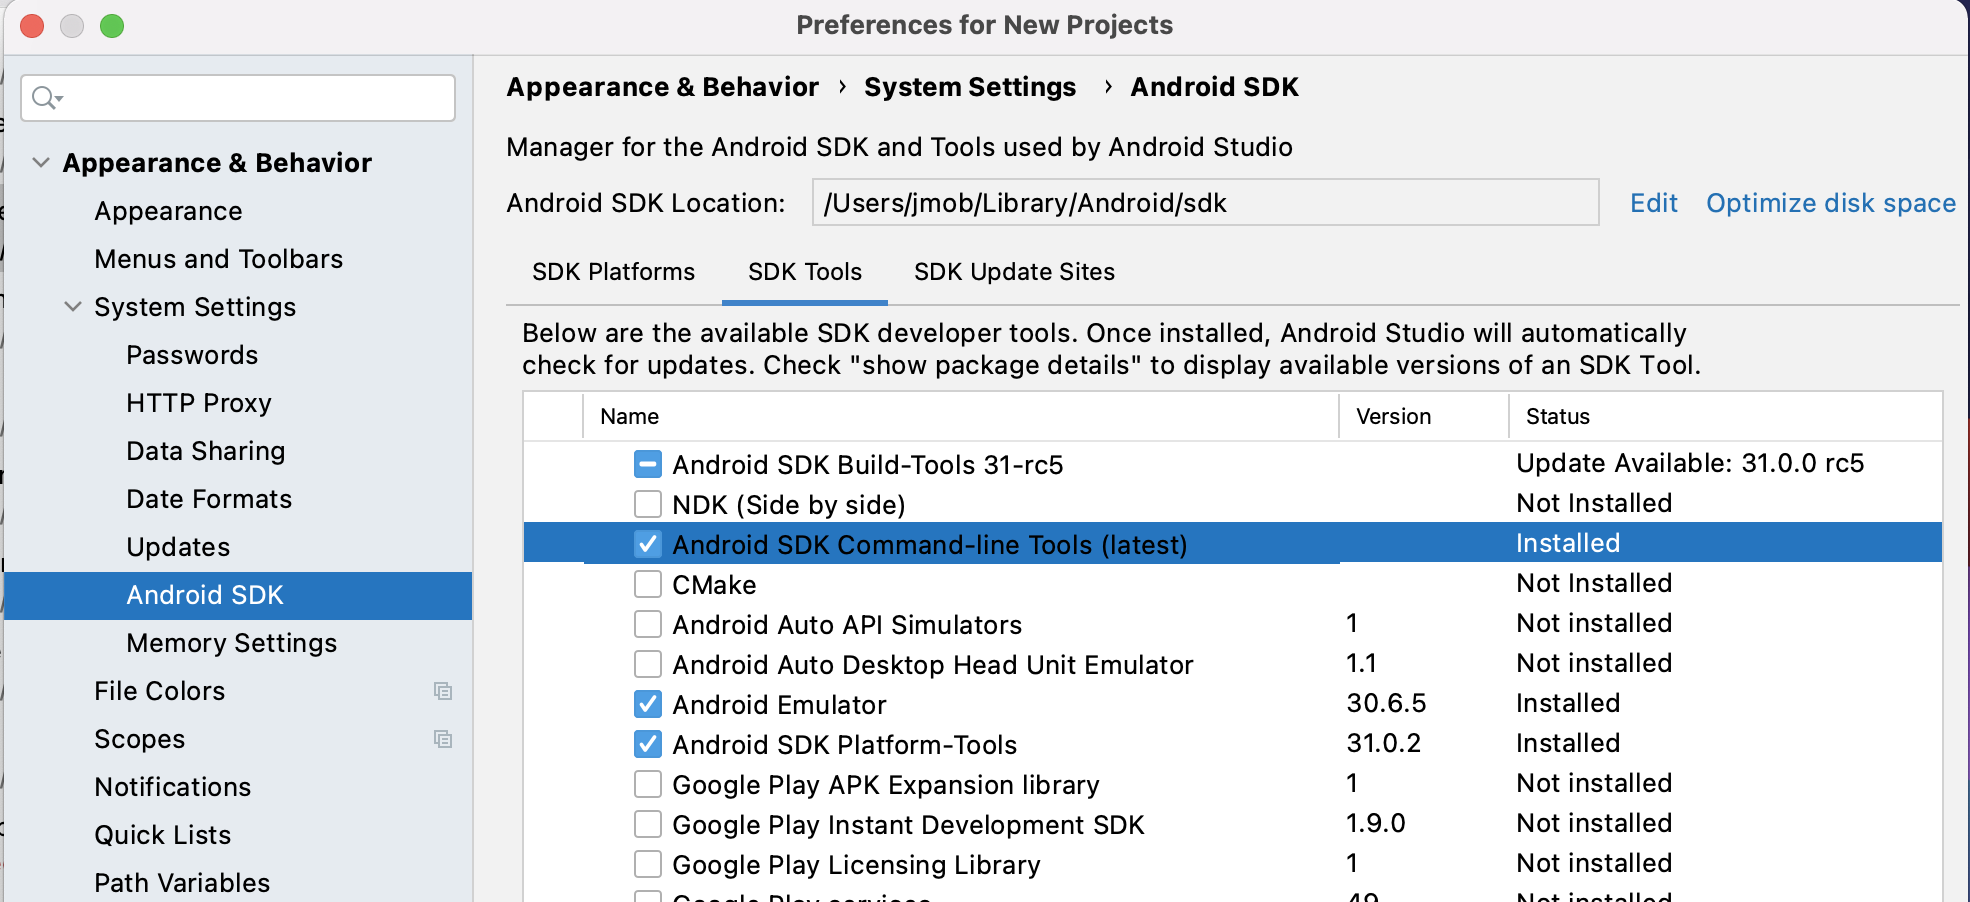
Task: Click 'Installed' status of Command-line Tools
Action: (1567, 543)
